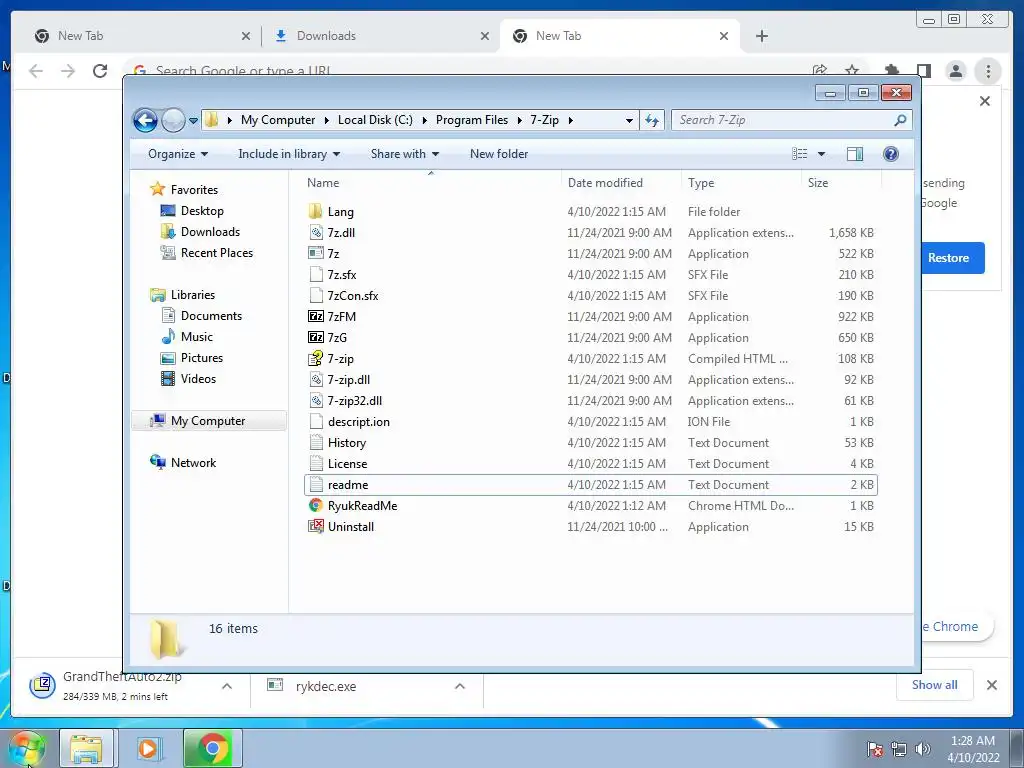Viewport: 1024px width, 768px height.
Task: Open Windows Start menu
Action: point(26,748)
